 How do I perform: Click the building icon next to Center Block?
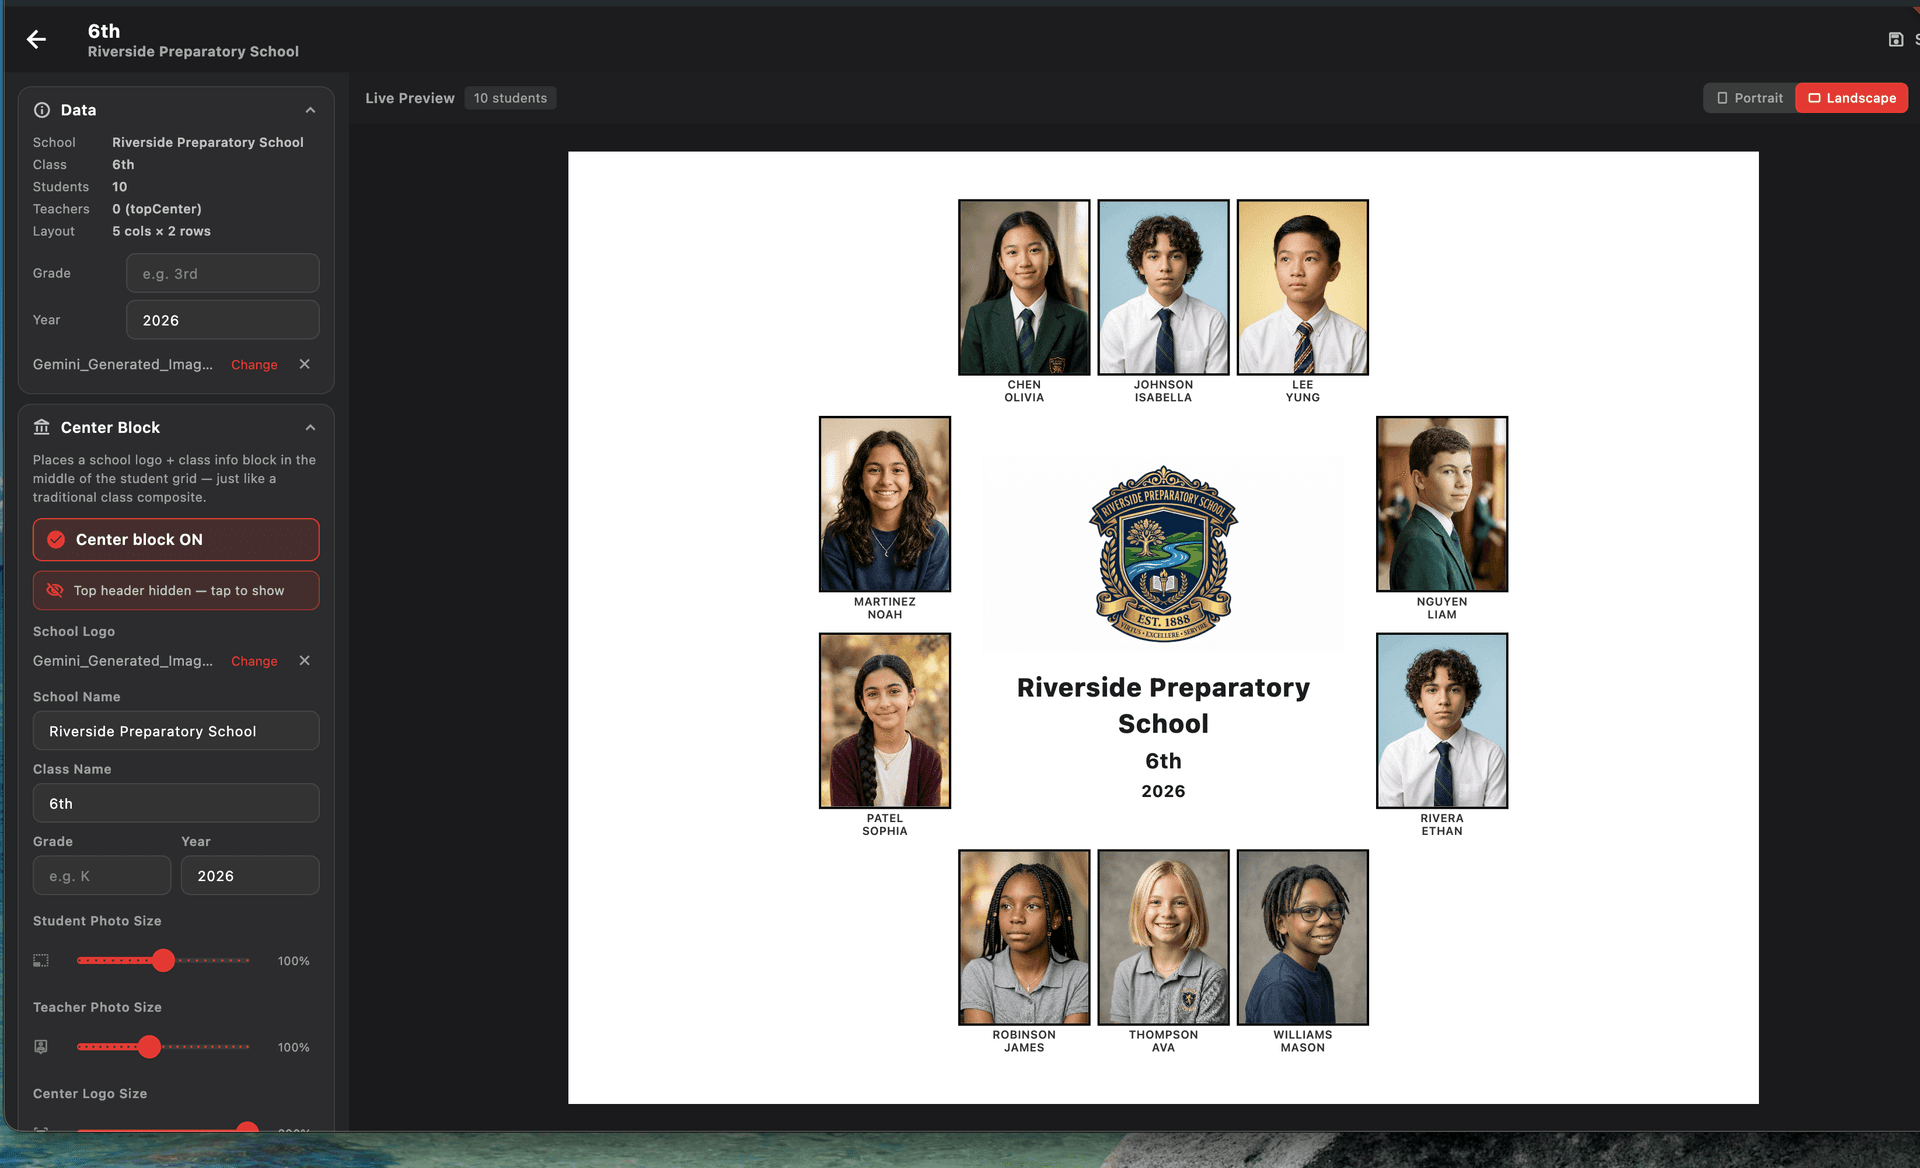(42, 427)
